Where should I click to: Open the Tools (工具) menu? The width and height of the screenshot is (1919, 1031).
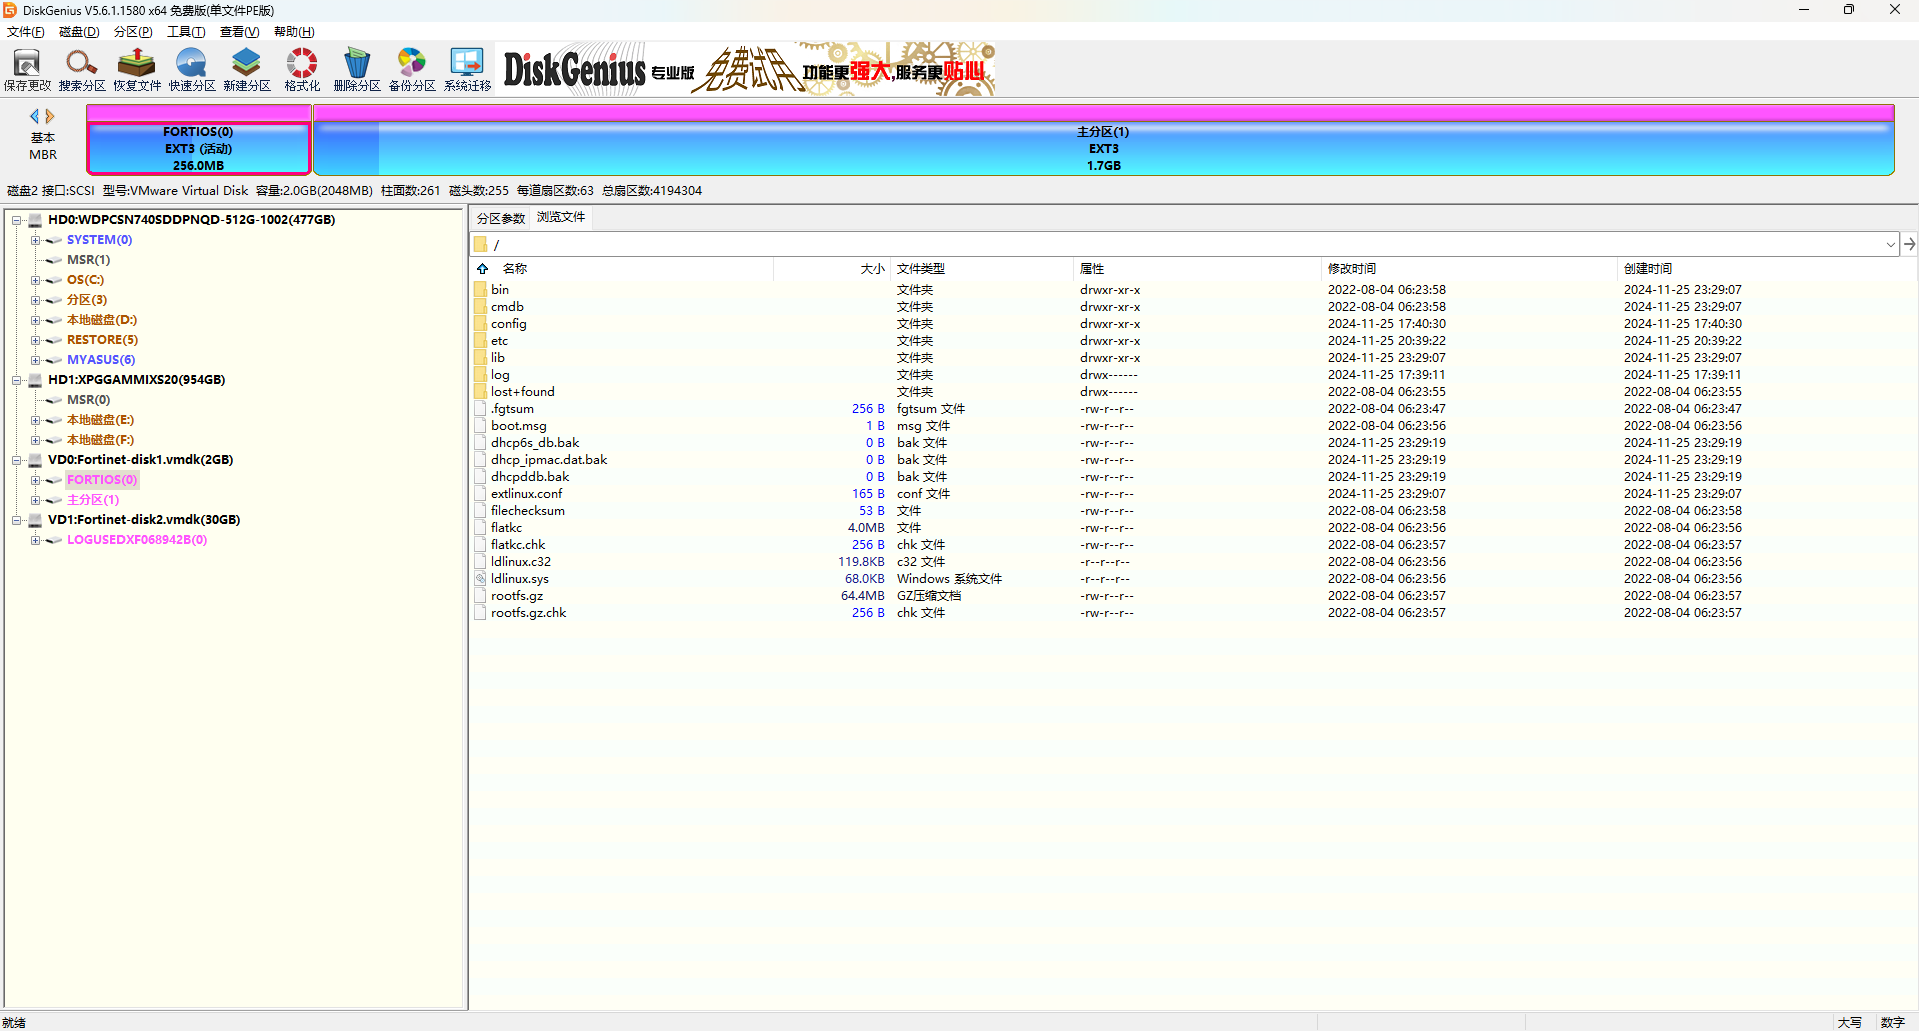pos(185,32)
